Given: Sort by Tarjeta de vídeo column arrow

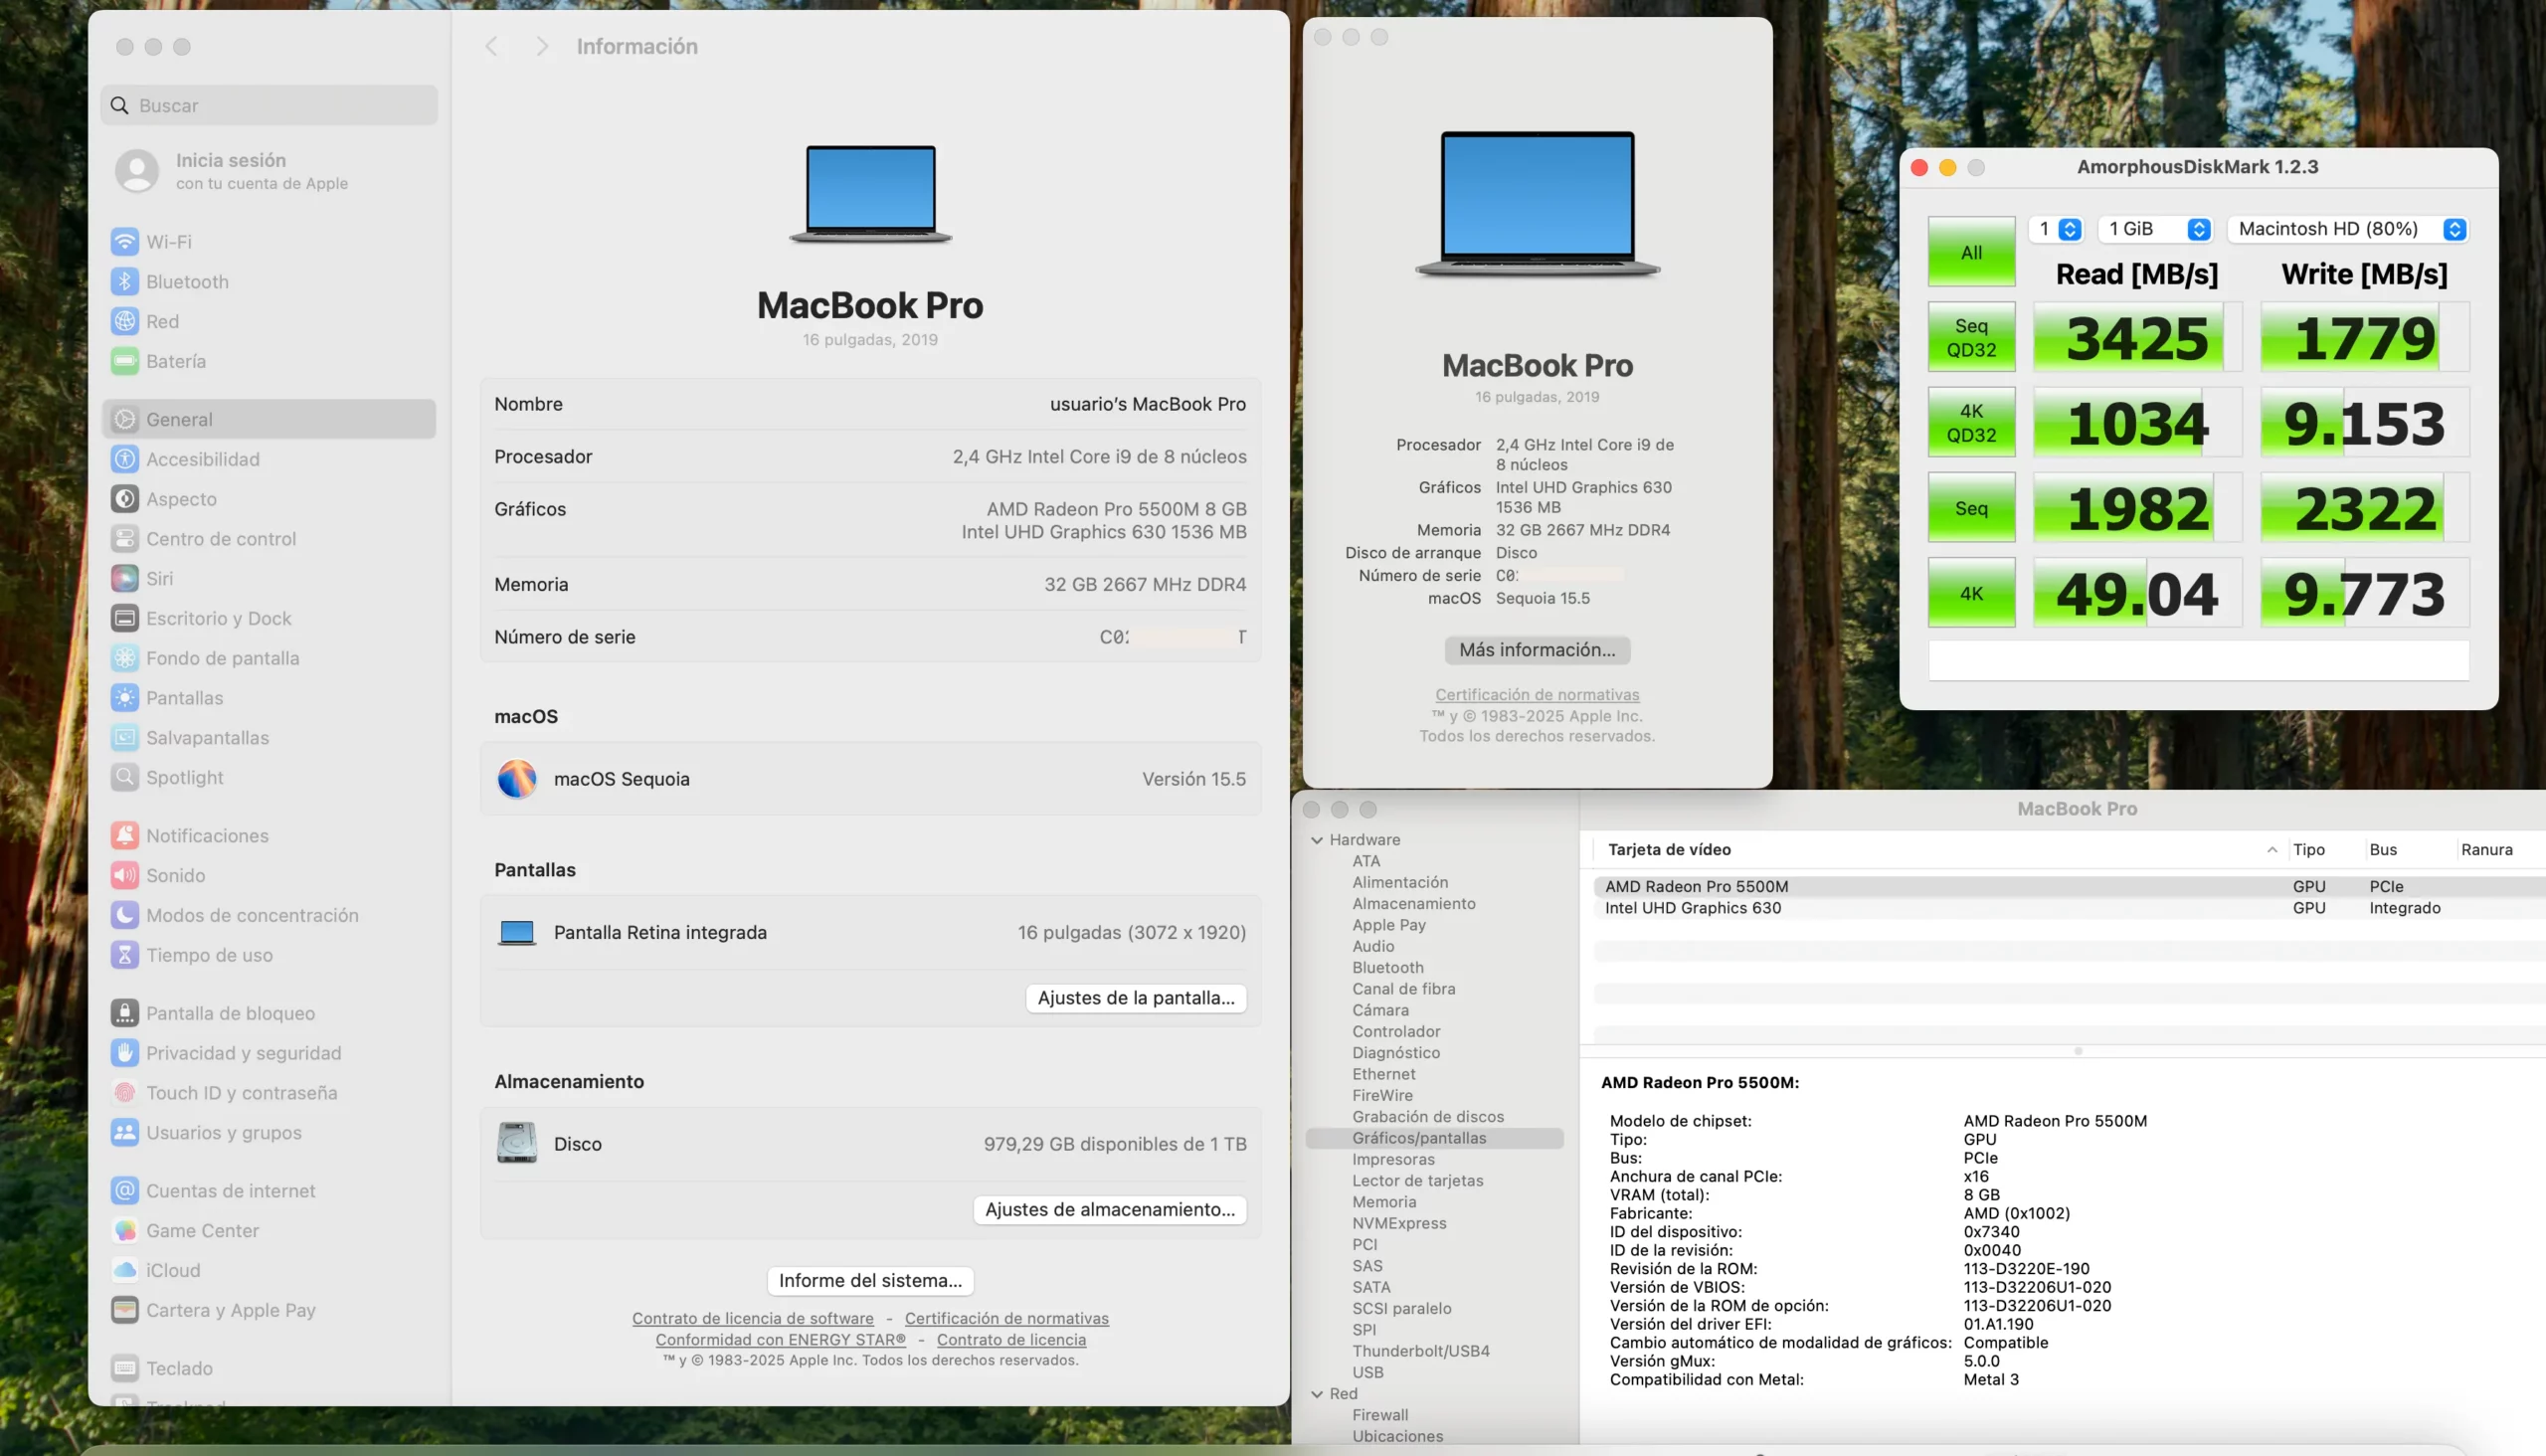Looking at the screenshot, I should (2272, 850).
